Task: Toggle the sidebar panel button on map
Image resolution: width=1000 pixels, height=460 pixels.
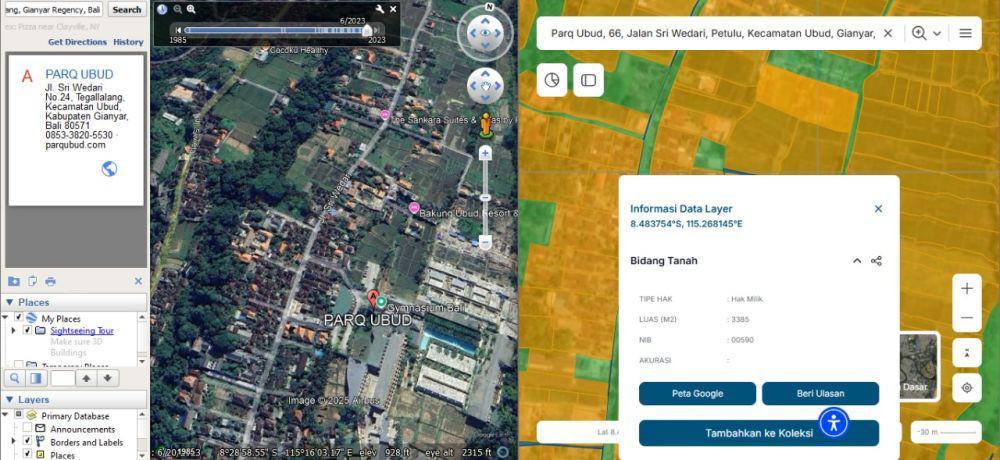Action: 588,80
